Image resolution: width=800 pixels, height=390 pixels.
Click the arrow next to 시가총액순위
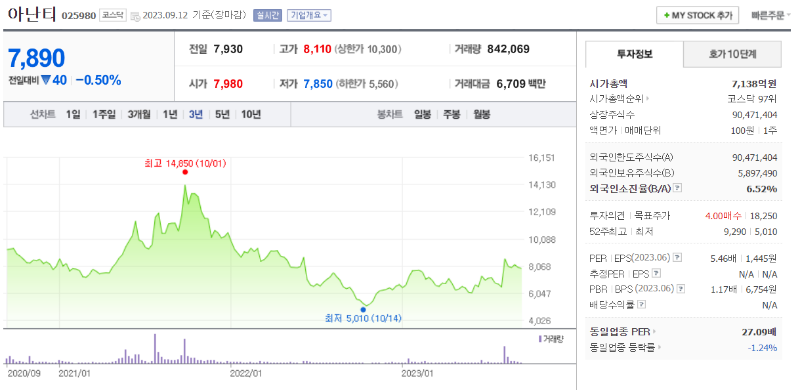(x=647, y=99)
